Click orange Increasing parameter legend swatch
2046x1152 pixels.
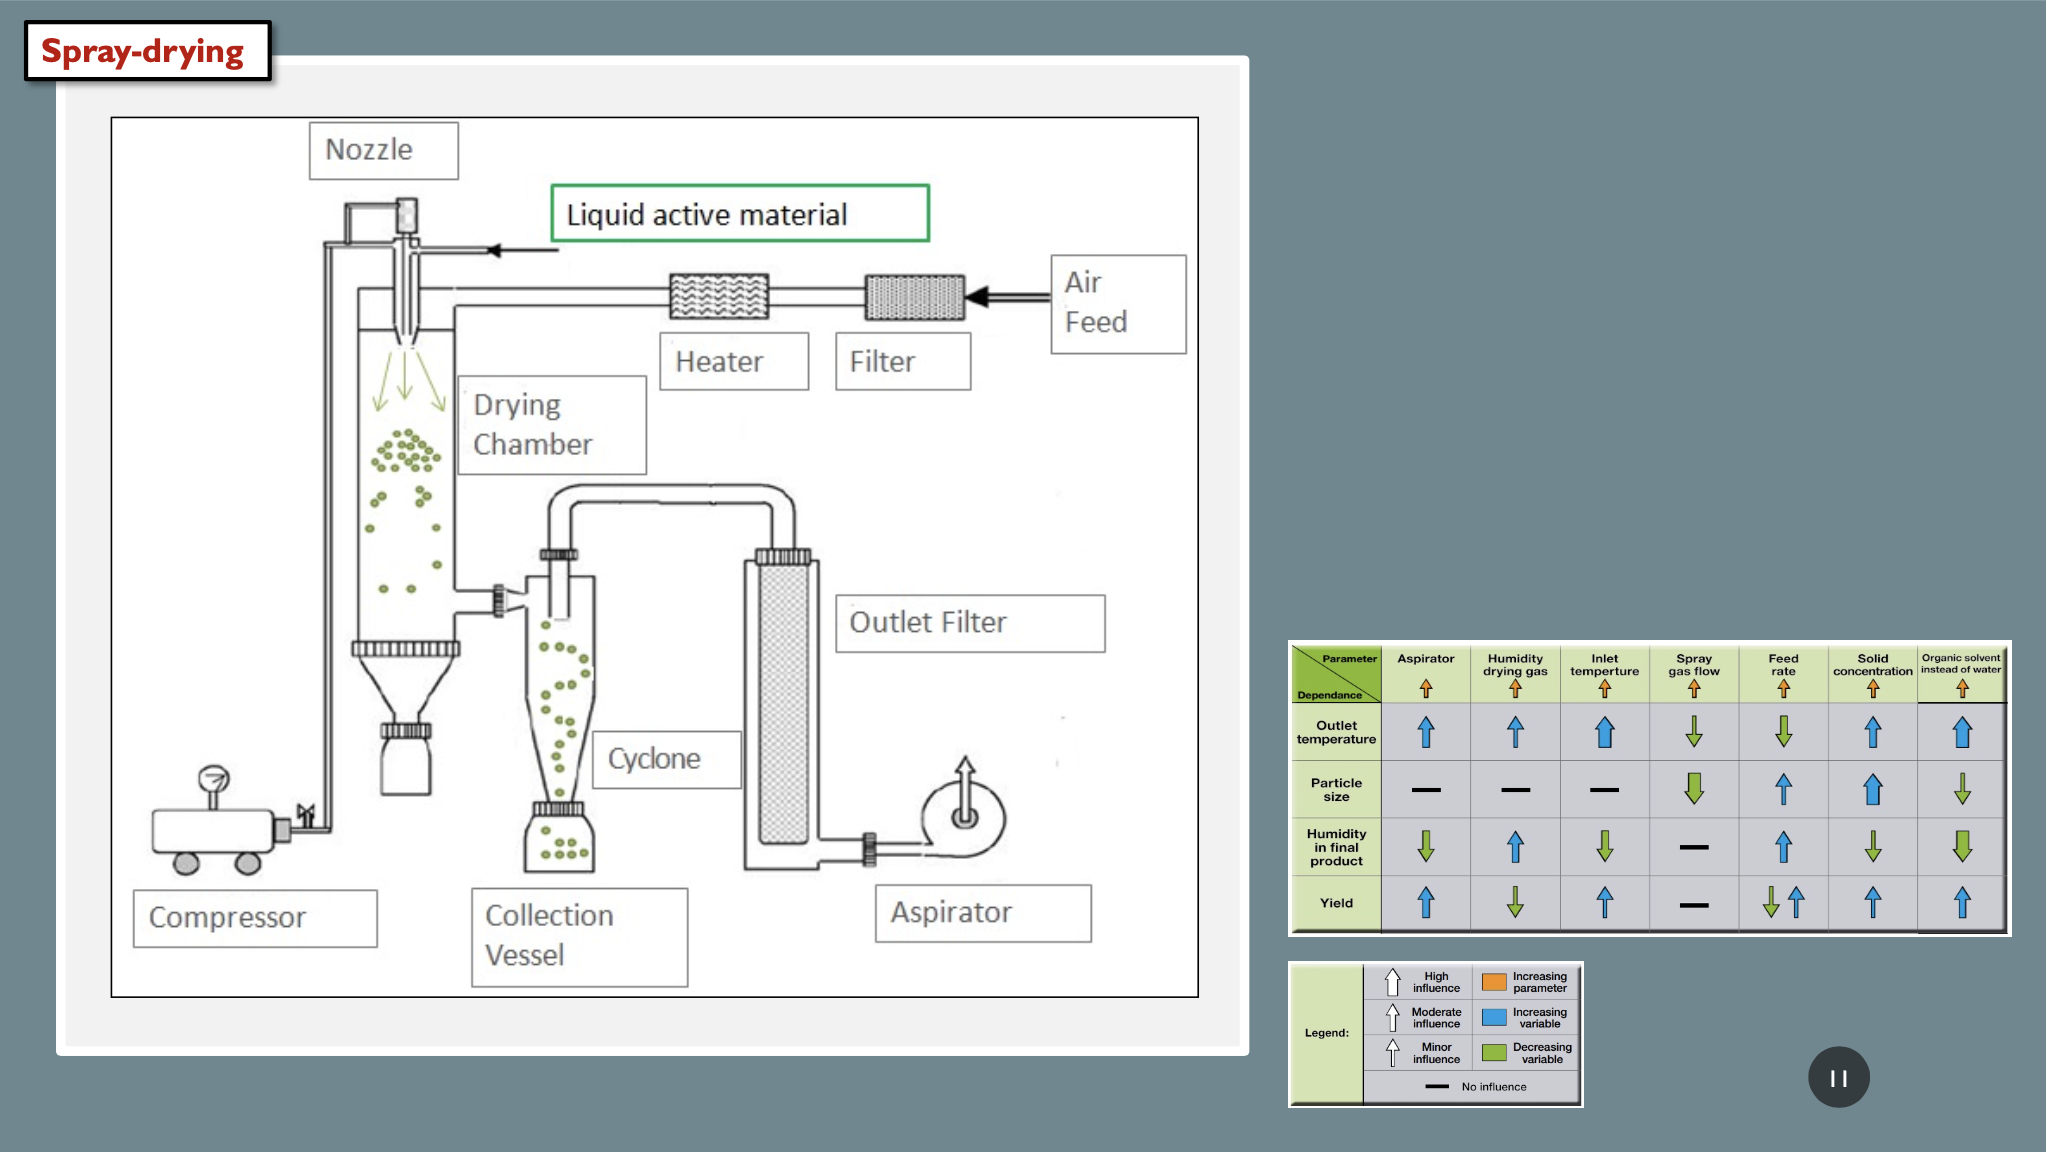coord(1494,982)
